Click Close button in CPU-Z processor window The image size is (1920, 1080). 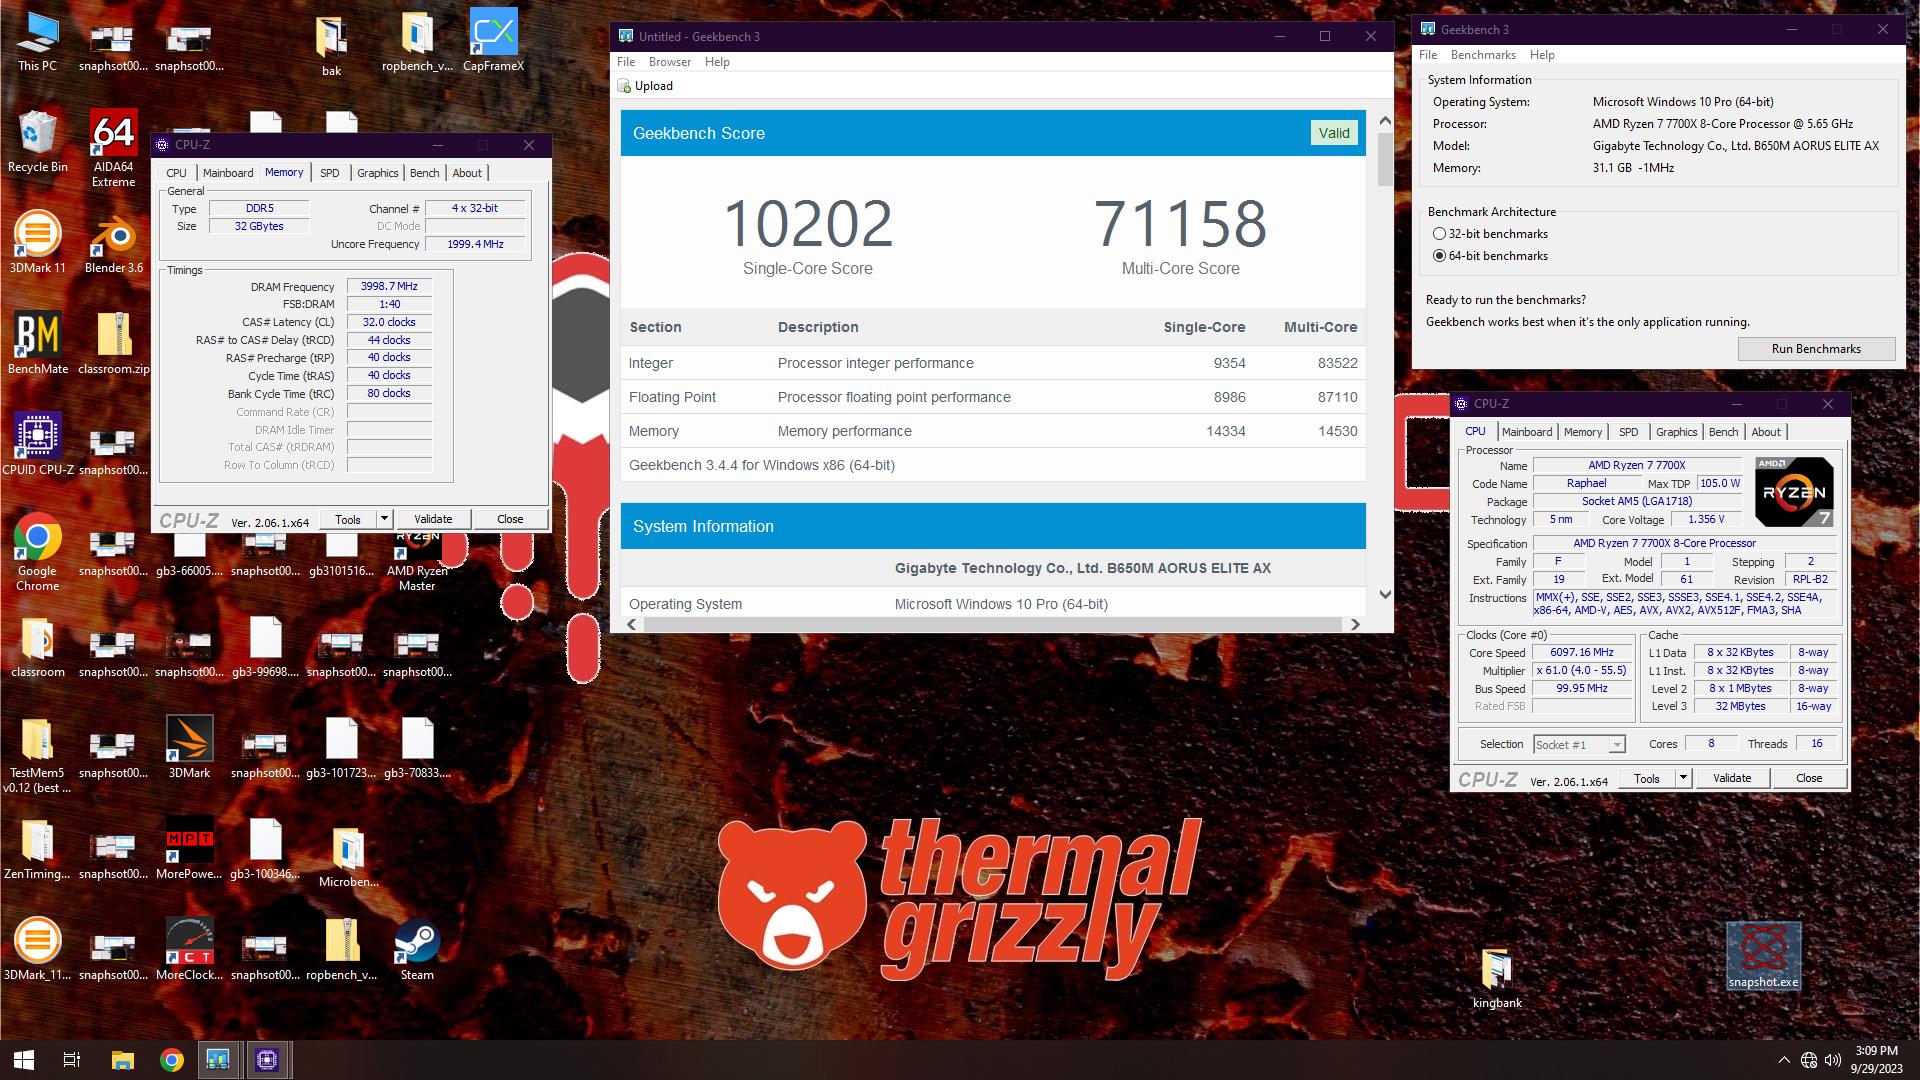[x=1809, y=777]
